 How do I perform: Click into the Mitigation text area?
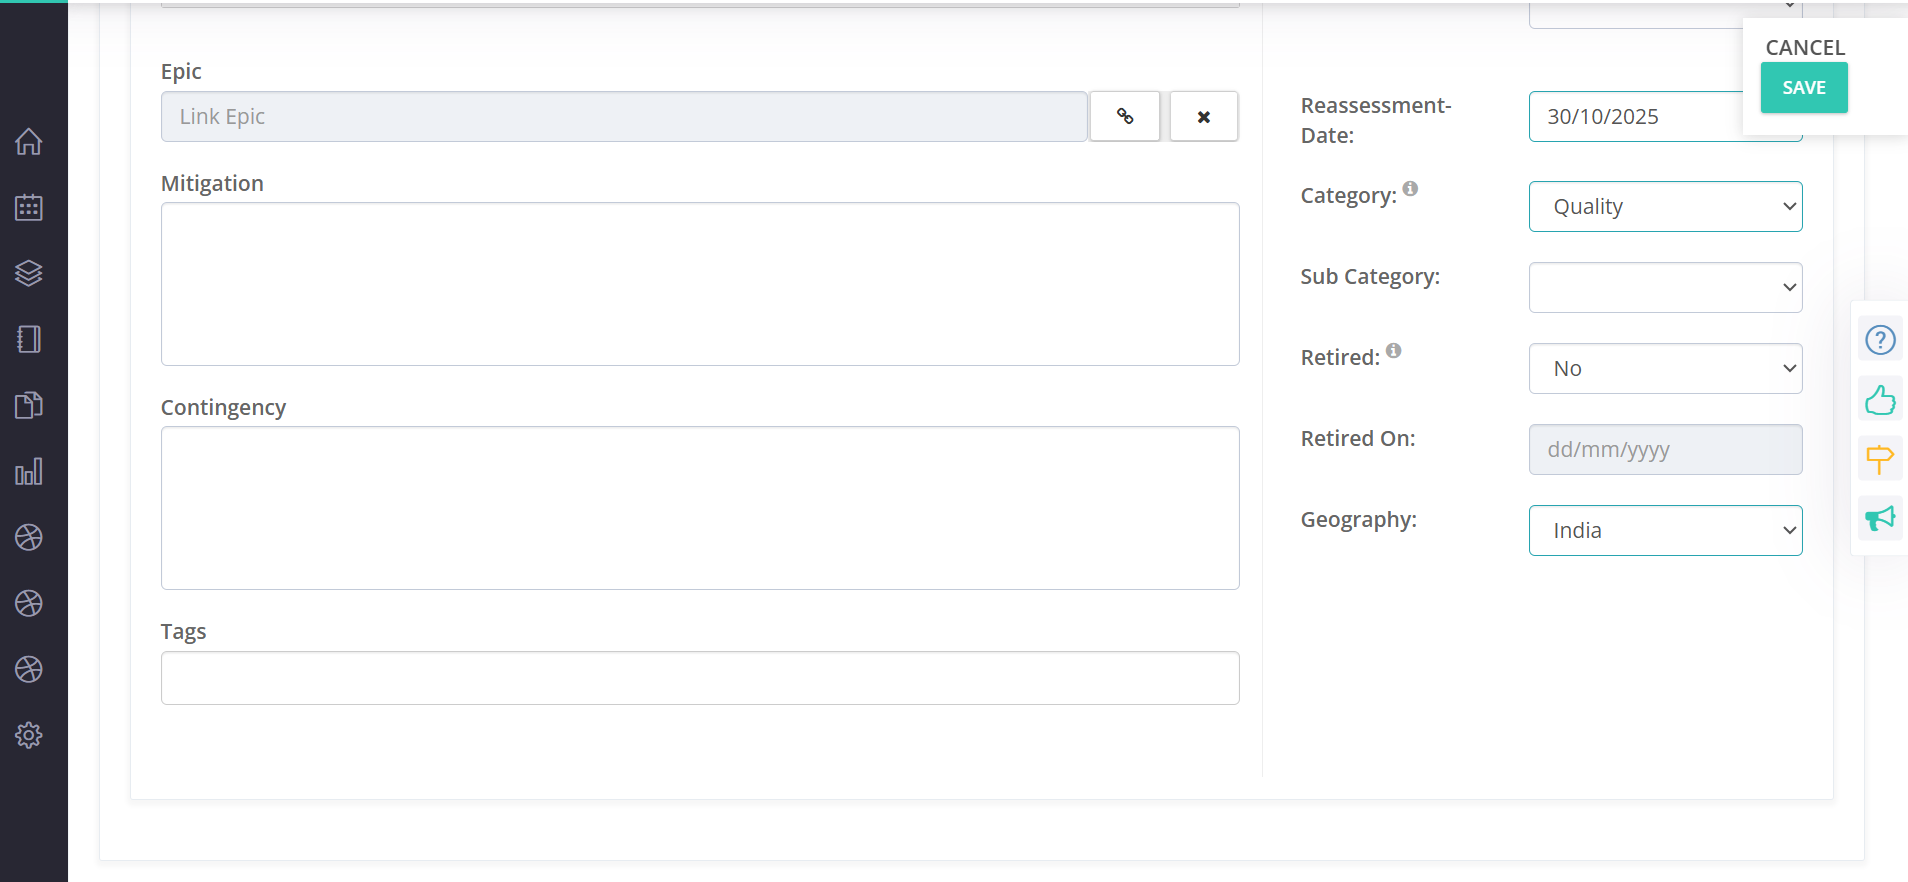coord(700,284)
